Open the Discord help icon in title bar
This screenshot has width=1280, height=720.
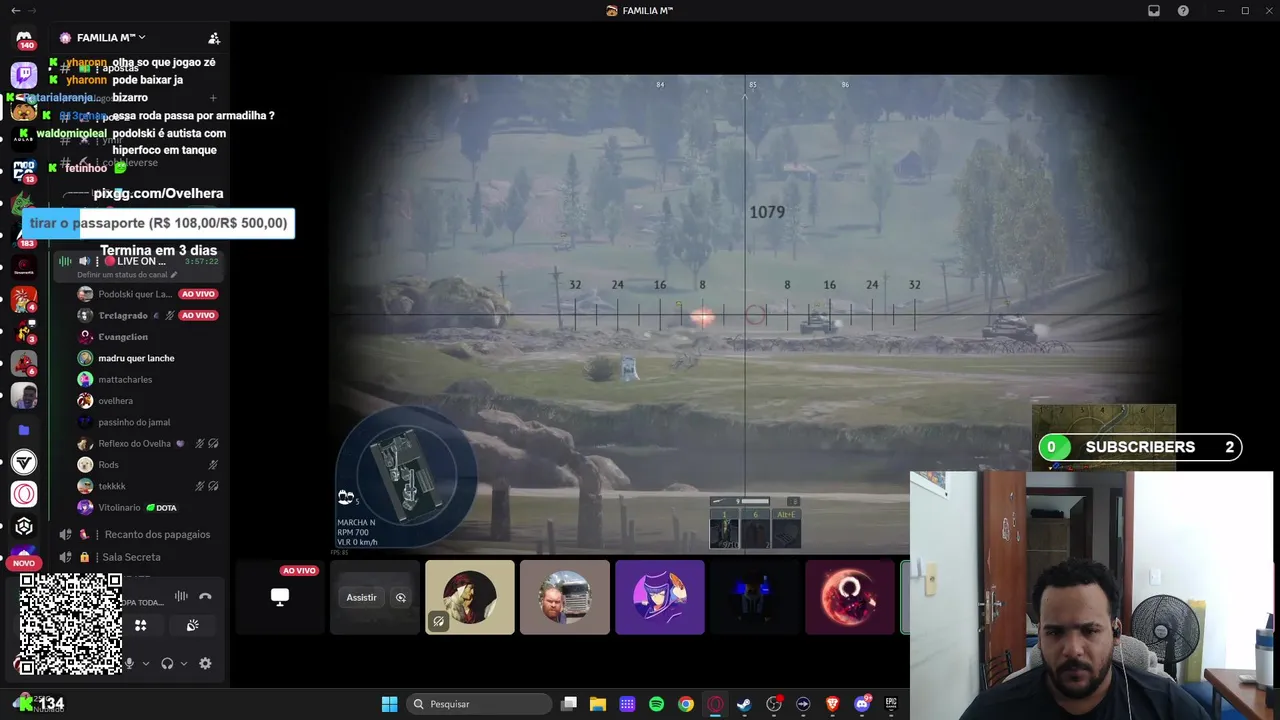pos(1183,10)
